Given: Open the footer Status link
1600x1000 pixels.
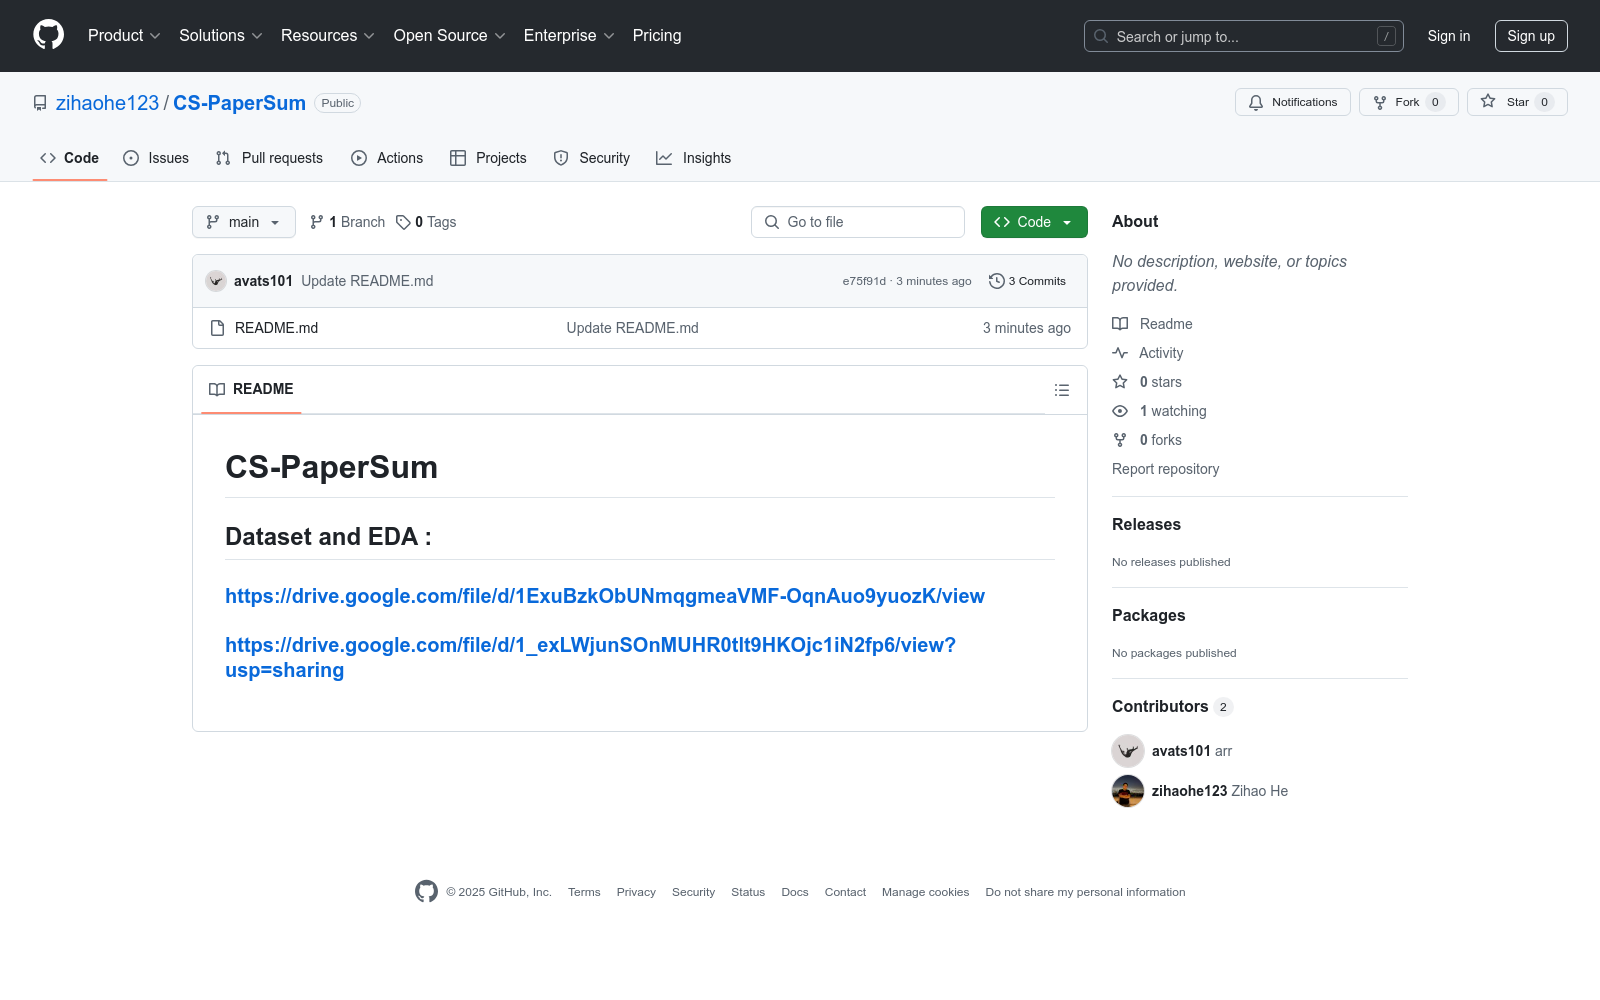Looking at the screenshot, I should click(748, 892).
